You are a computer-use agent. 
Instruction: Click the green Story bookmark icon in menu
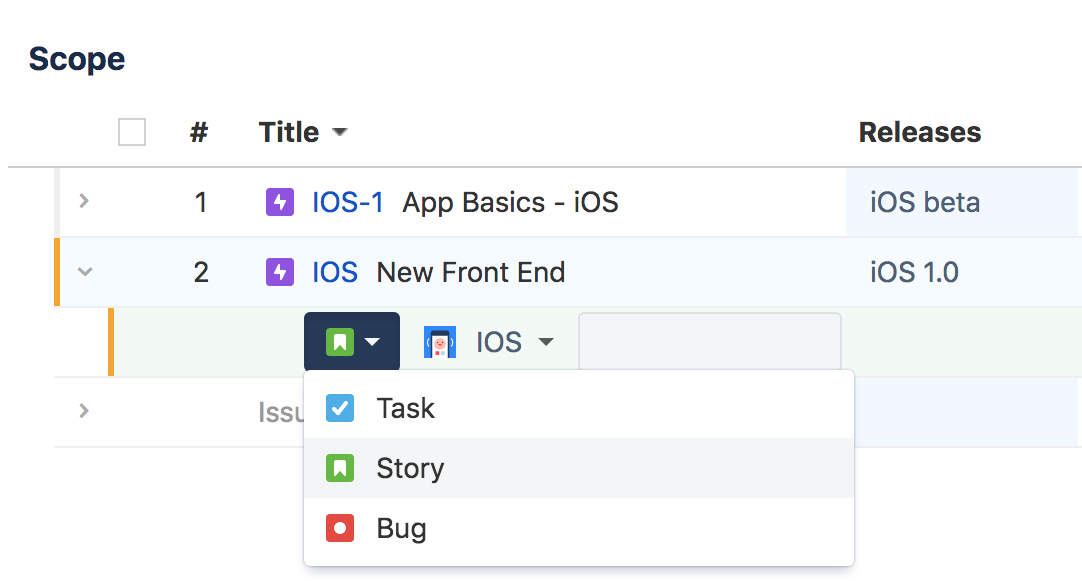coord(340,468)
